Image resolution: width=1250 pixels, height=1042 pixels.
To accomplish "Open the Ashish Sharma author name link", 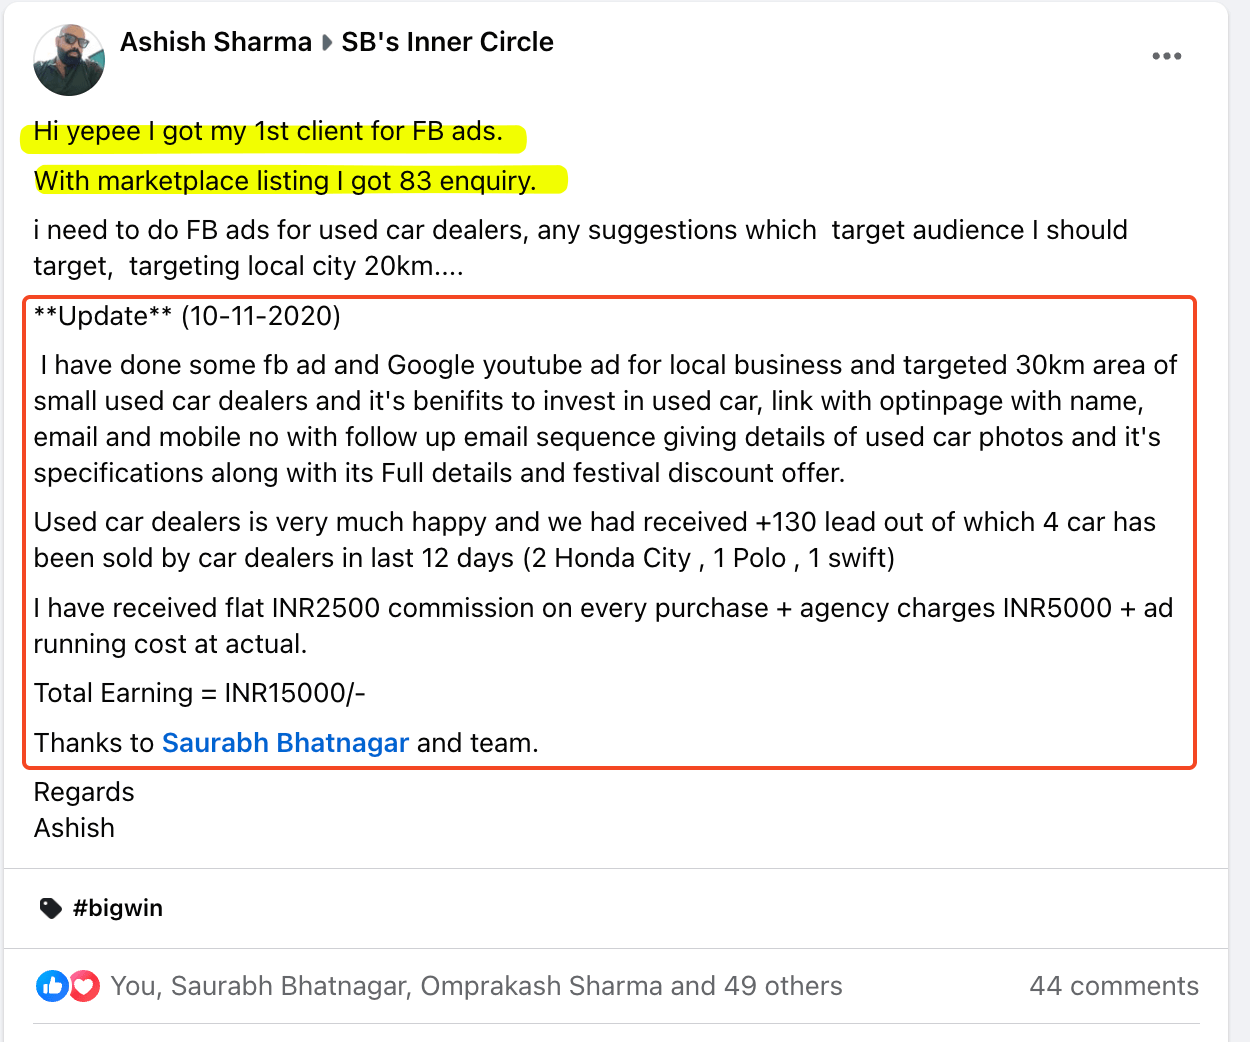I will 216,42.
